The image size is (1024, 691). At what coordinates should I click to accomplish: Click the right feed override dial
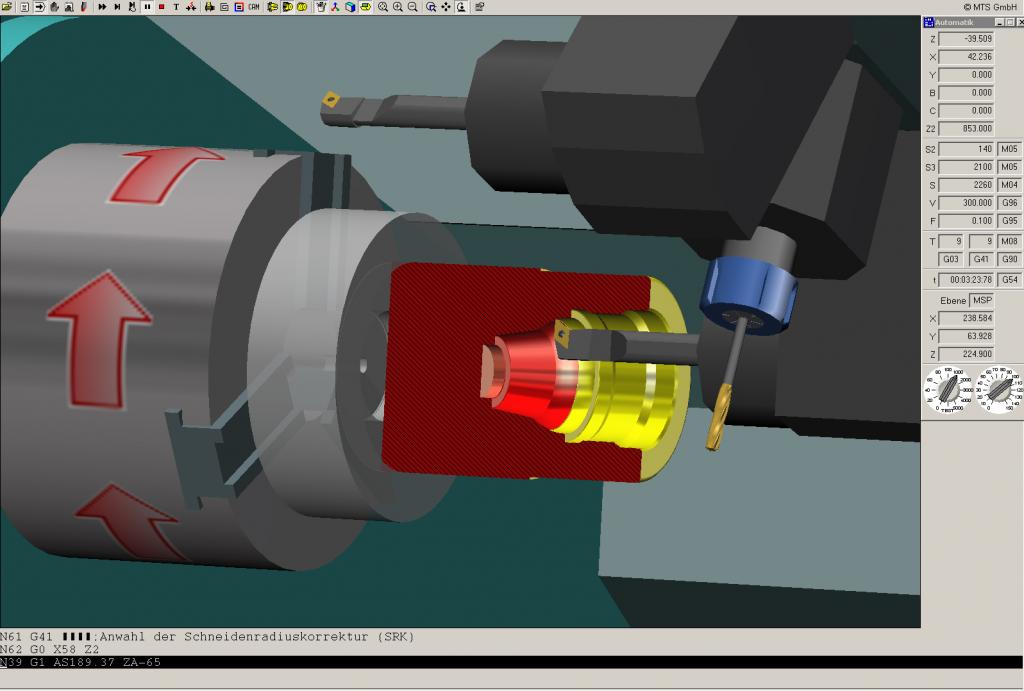click(x=998, y=390)
